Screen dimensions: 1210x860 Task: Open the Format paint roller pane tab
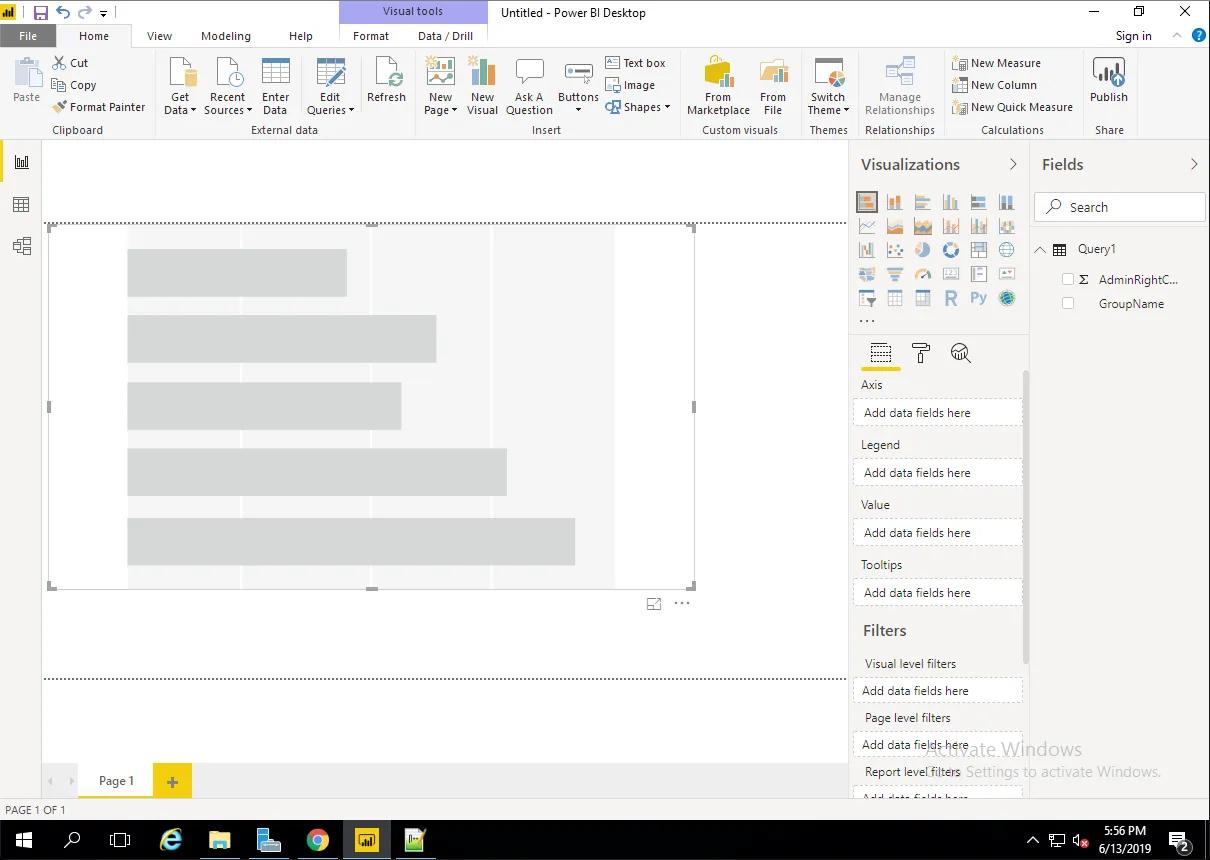click(921, 353)
